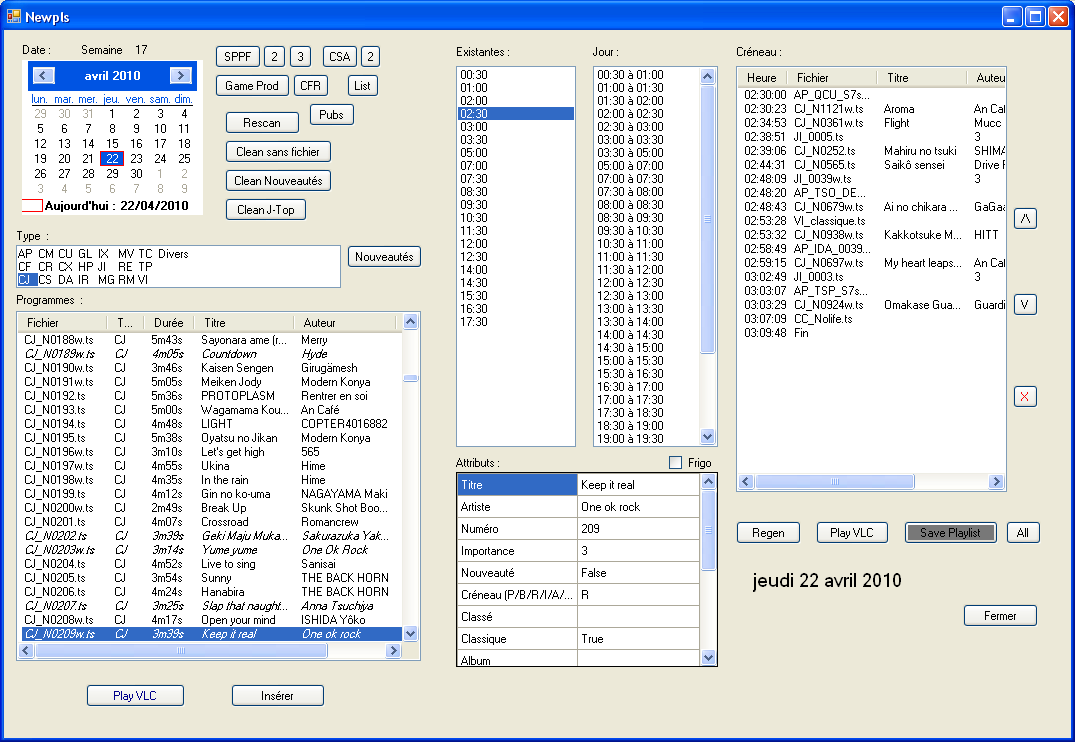The width and height of the screenshot is (1075, 742).
Task: Go to next month in calendar
Action: point(180,76)
